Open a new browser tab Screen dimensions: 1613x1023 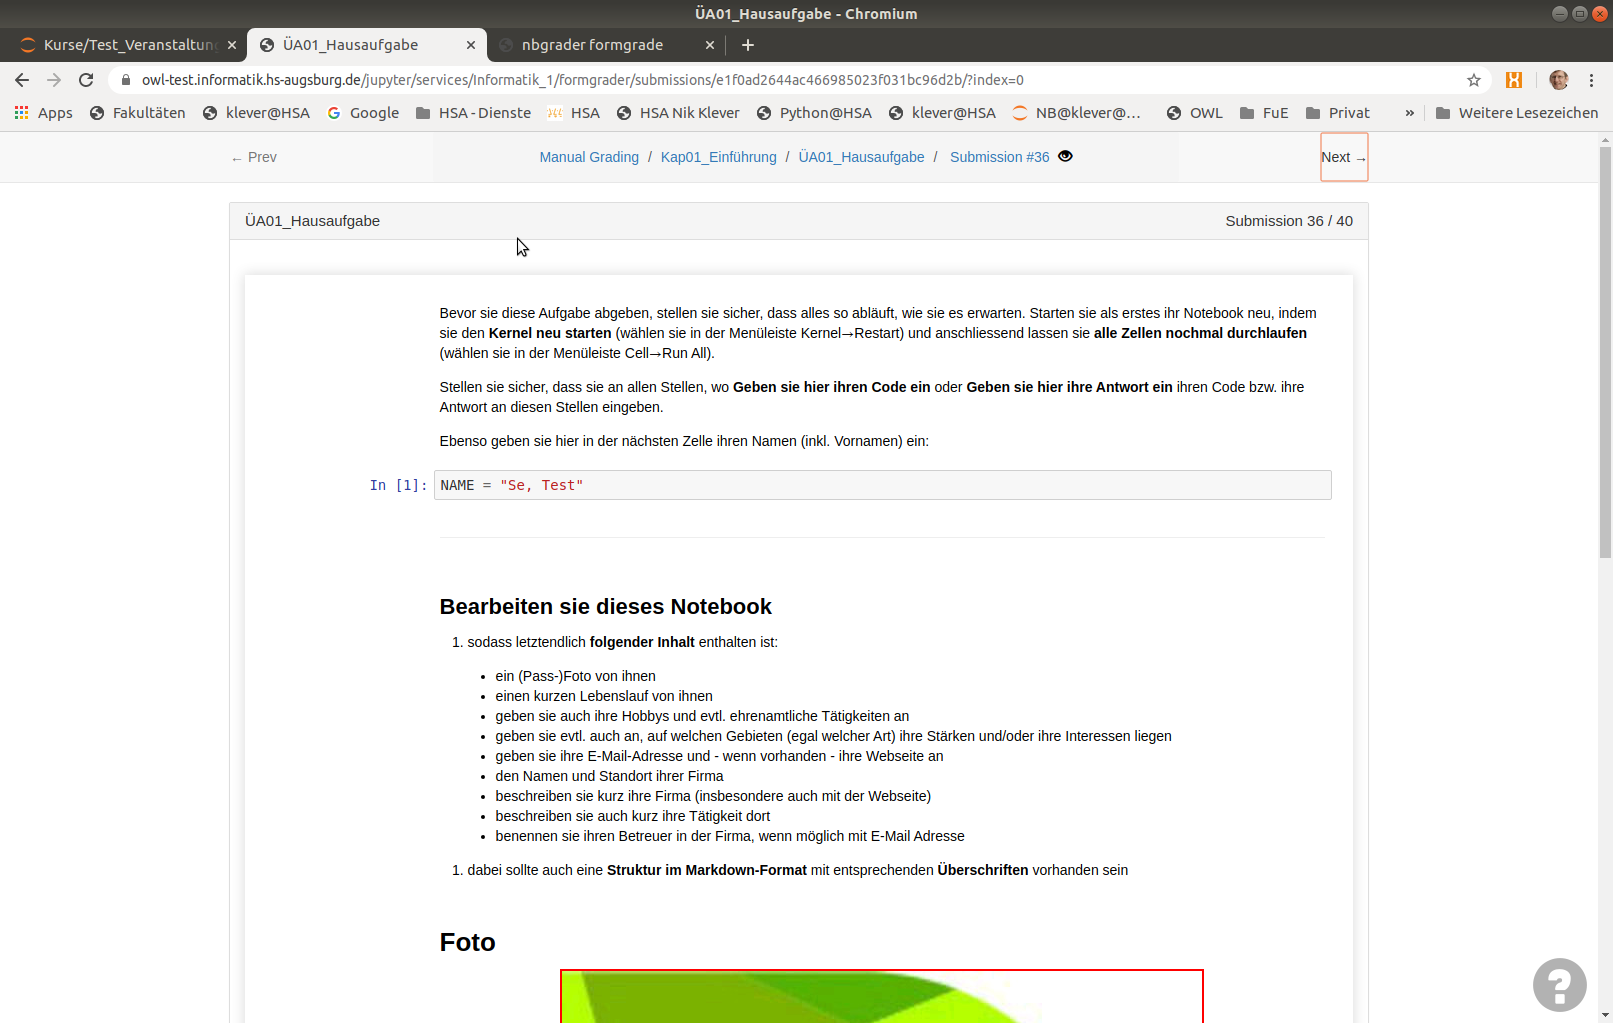point(748,45)
